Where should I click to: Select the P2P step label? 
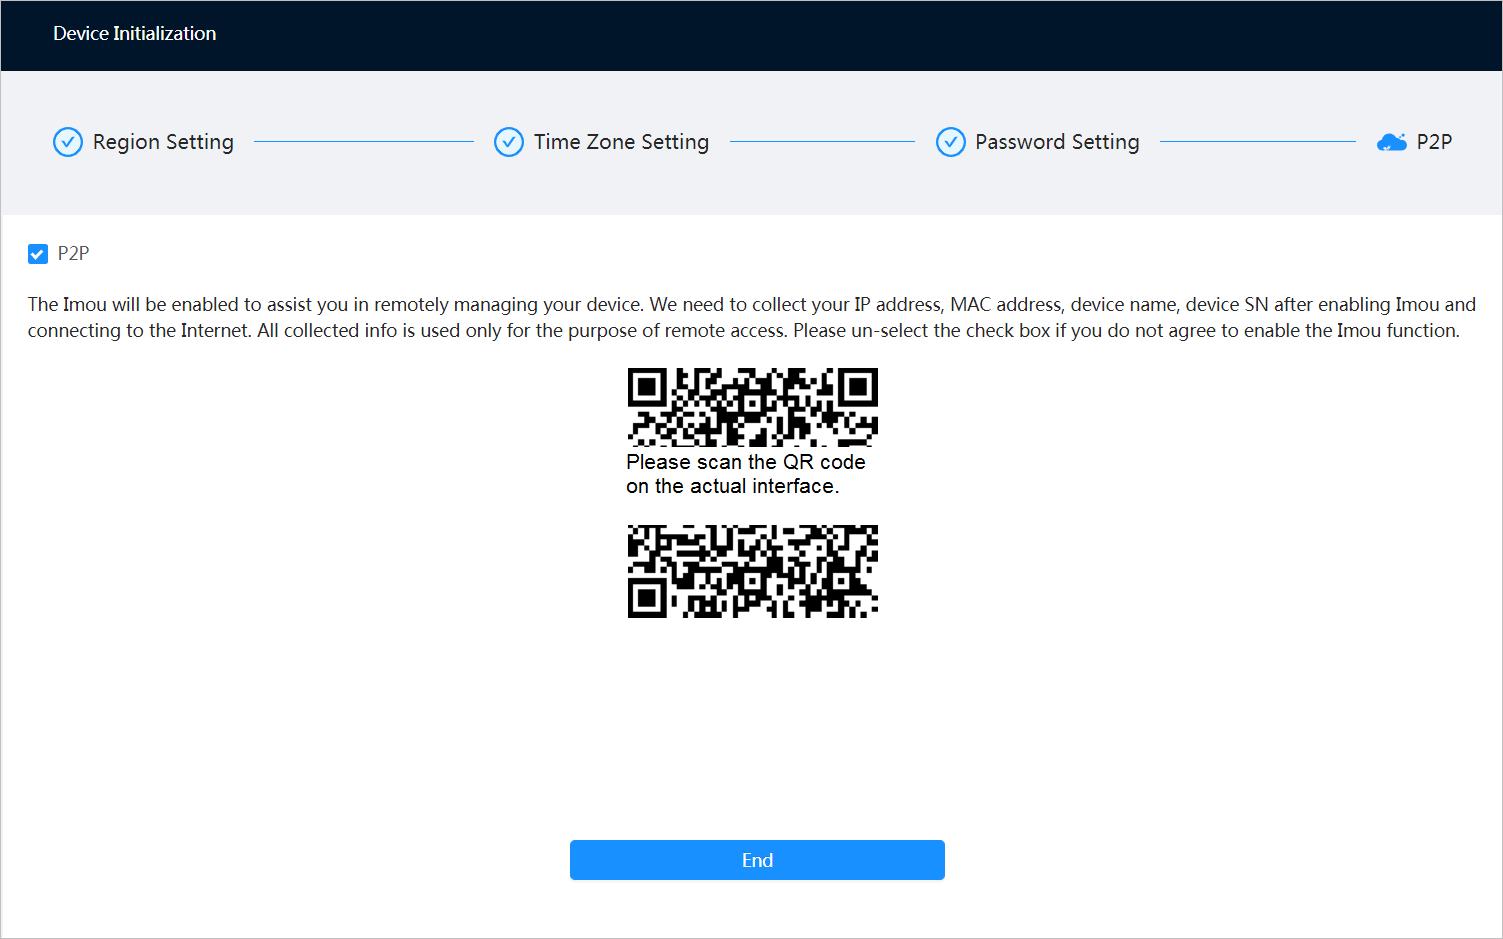click(x=1434, y=142)
